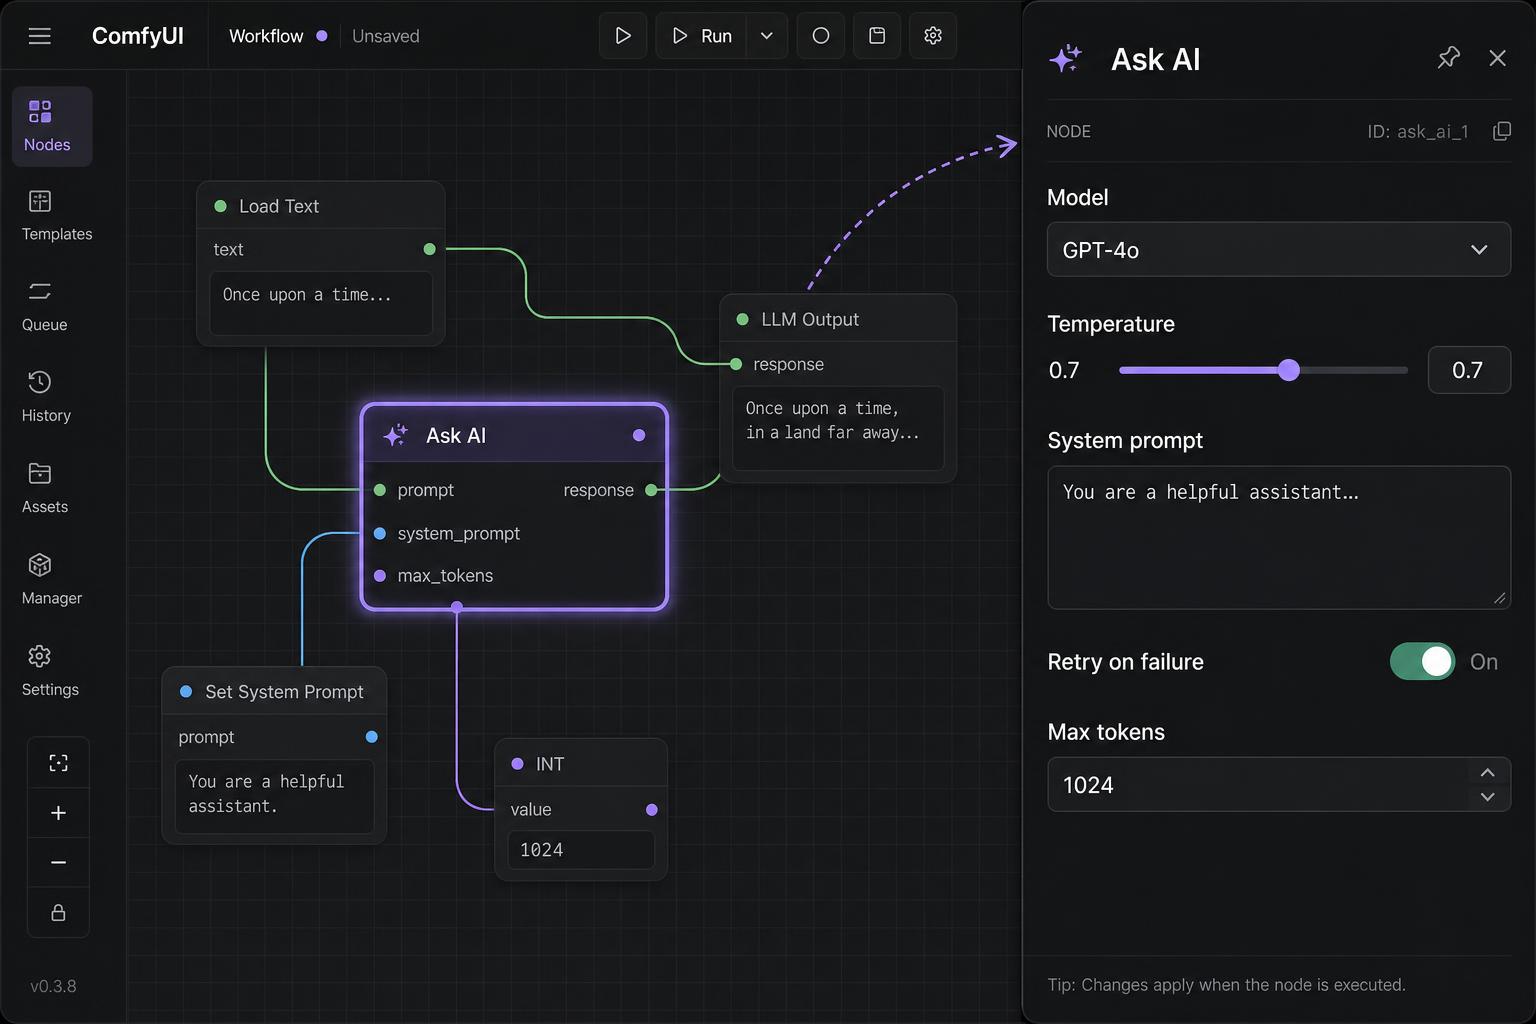
Task: Click the prompt input port on Ask AI
Action: (x=380, y=490)
